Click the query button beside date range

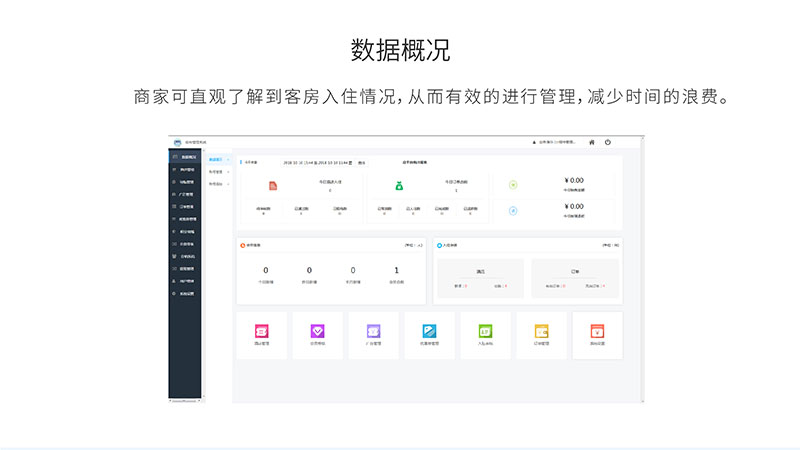[x=362, y=163]
